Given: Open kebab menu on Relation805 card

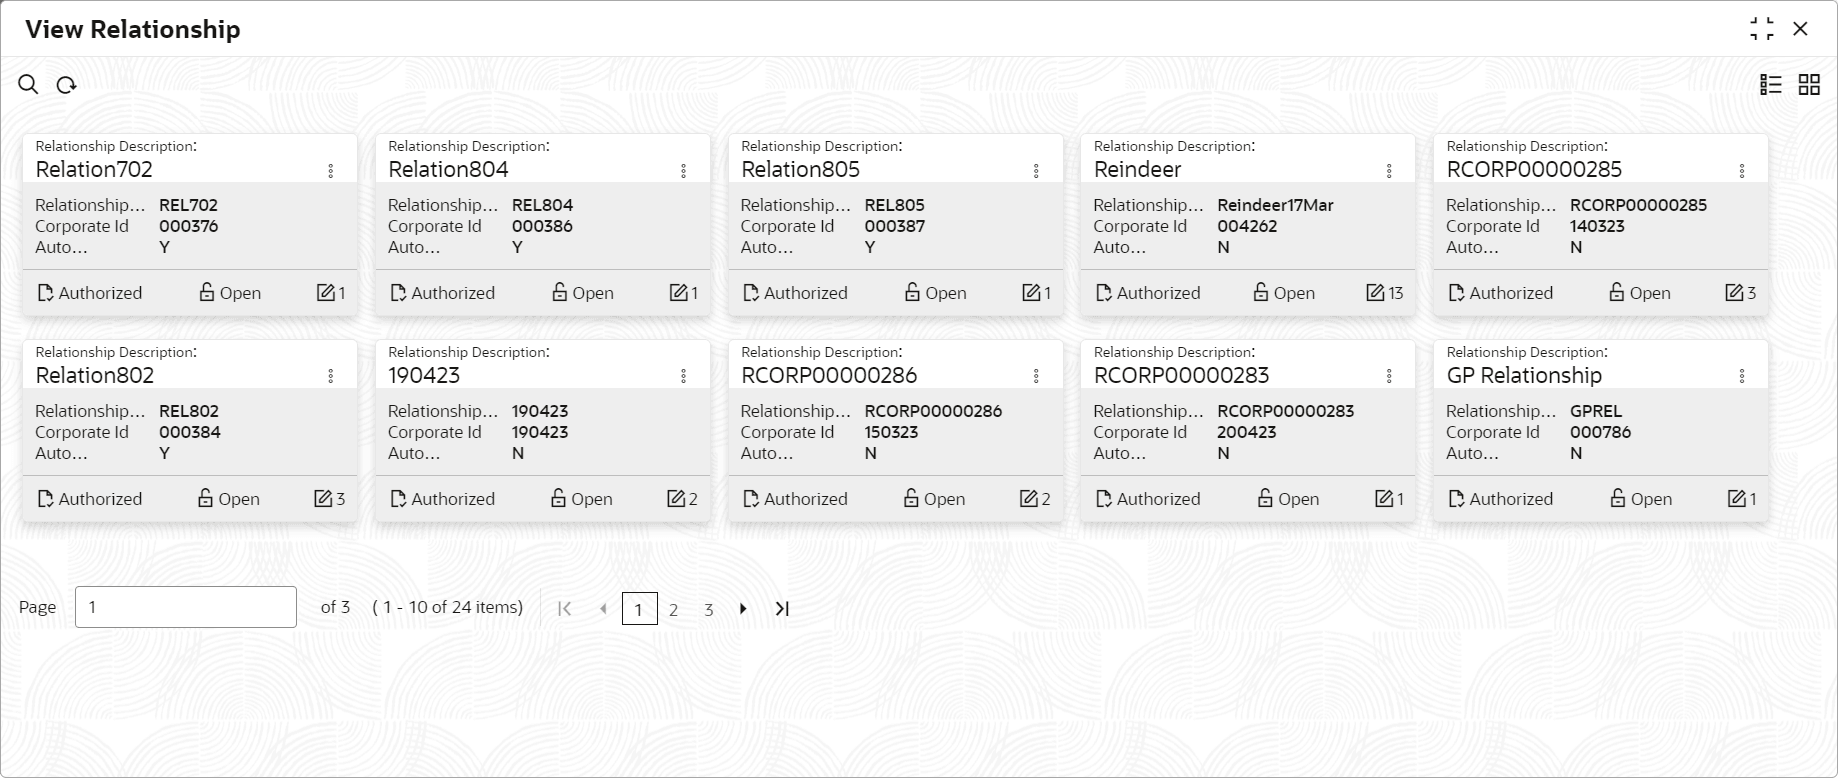Looking at the screenshot, I should (x=1036, y=171).
